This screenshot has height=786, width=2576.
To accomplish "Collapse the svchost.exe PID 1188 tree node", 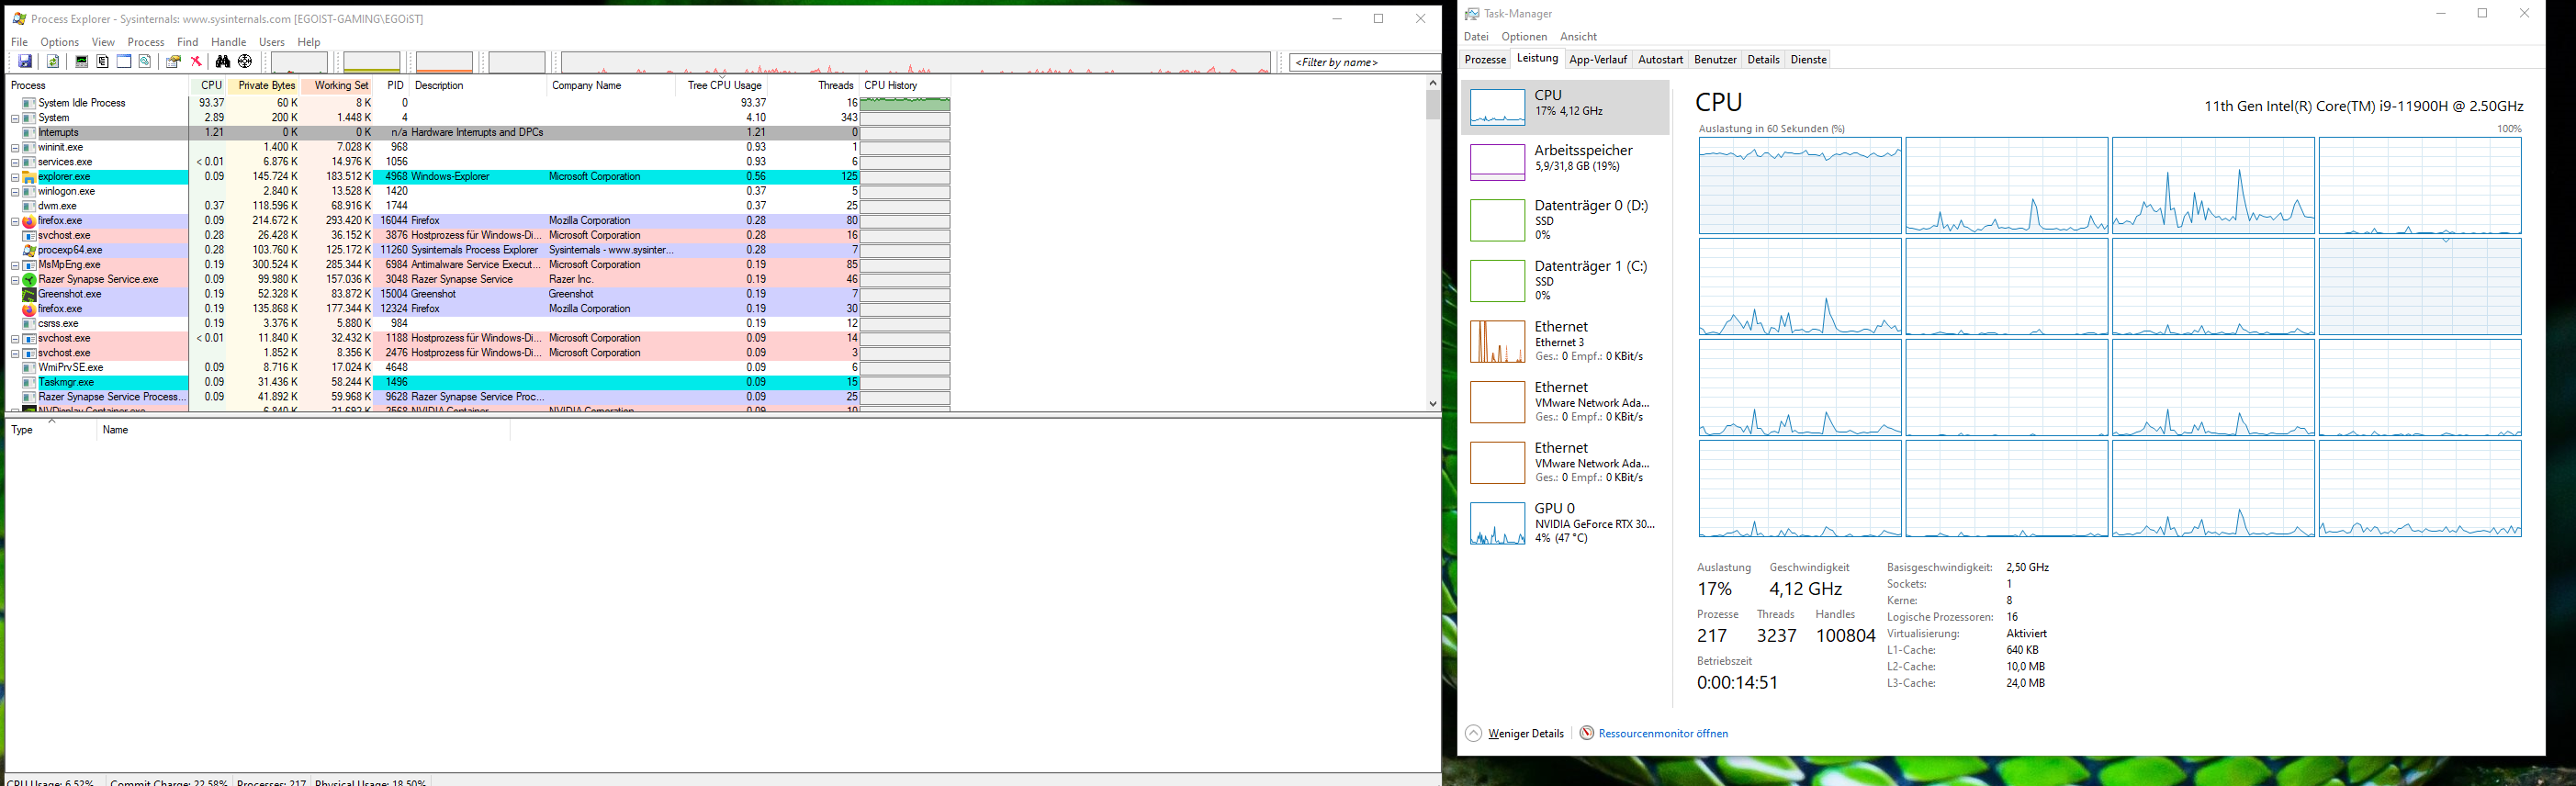I will [x=15, y=338].
